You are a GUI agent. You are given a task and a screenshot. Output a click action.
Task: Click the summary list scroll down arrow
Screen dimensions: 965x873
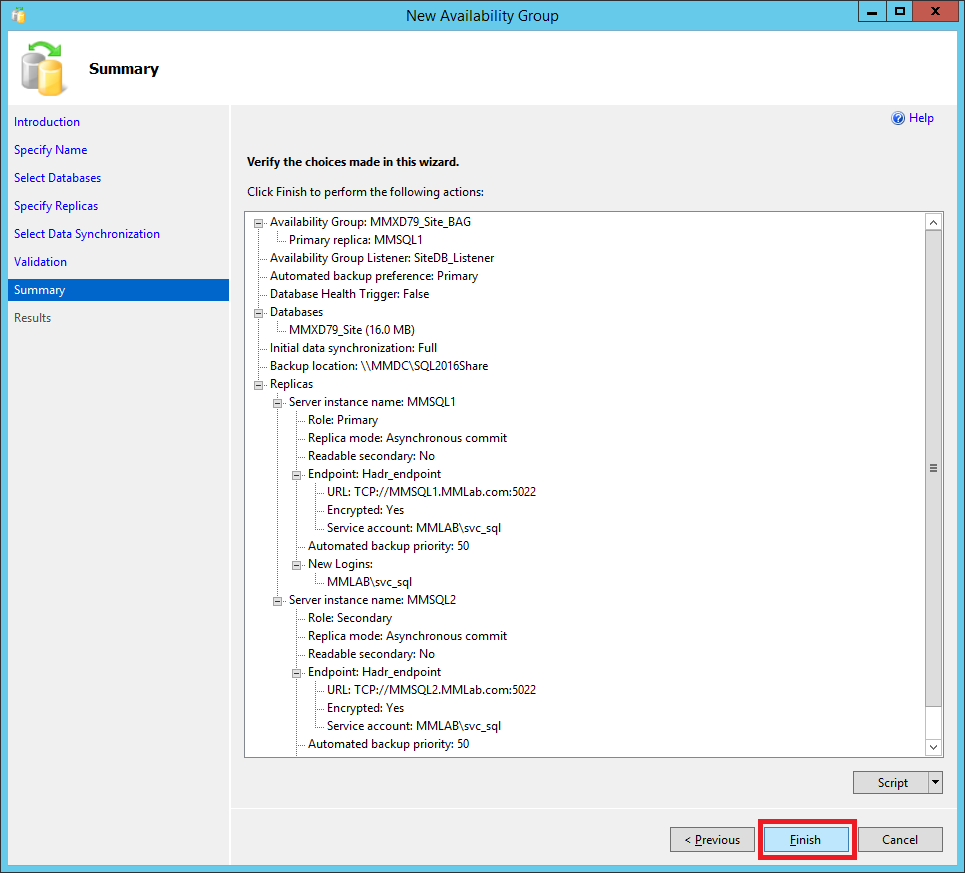[x=934, y=747]
